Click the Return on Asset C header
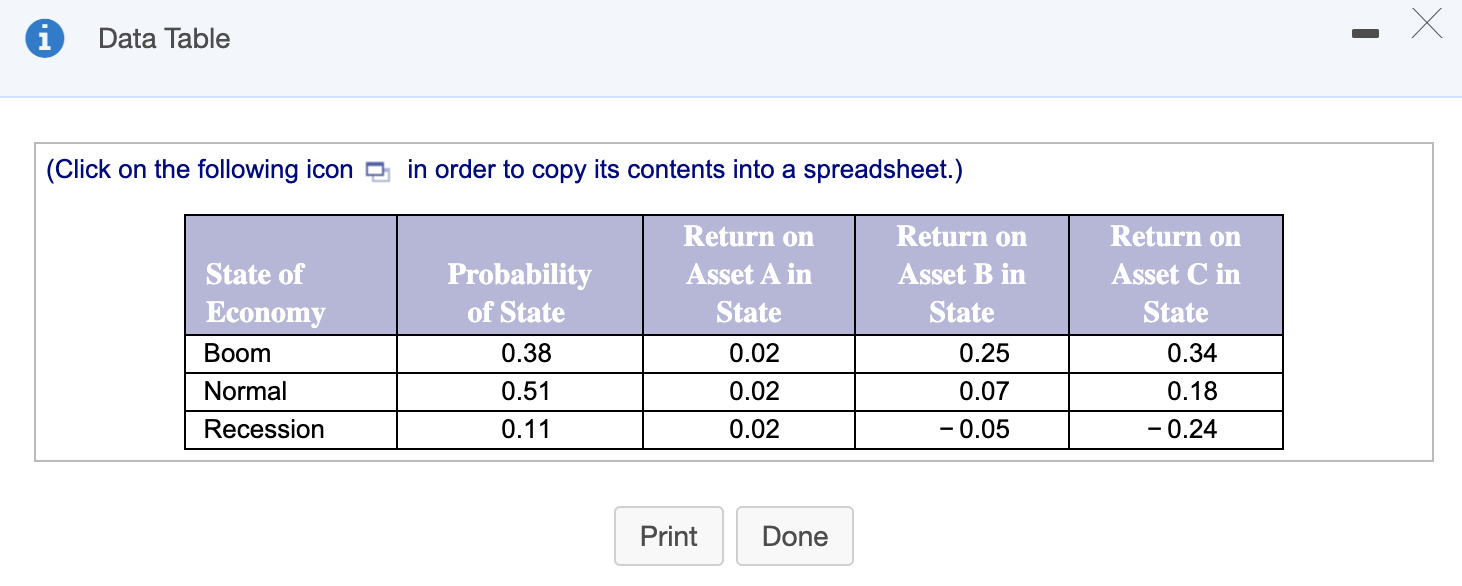This screenshot has width=1462, height=586. pos(1176,274)
